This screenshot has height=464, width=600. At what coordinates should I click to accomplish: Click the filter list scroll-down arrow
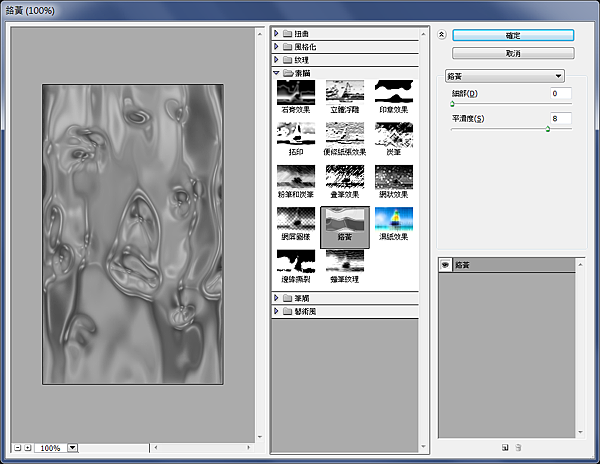[423, 446]
